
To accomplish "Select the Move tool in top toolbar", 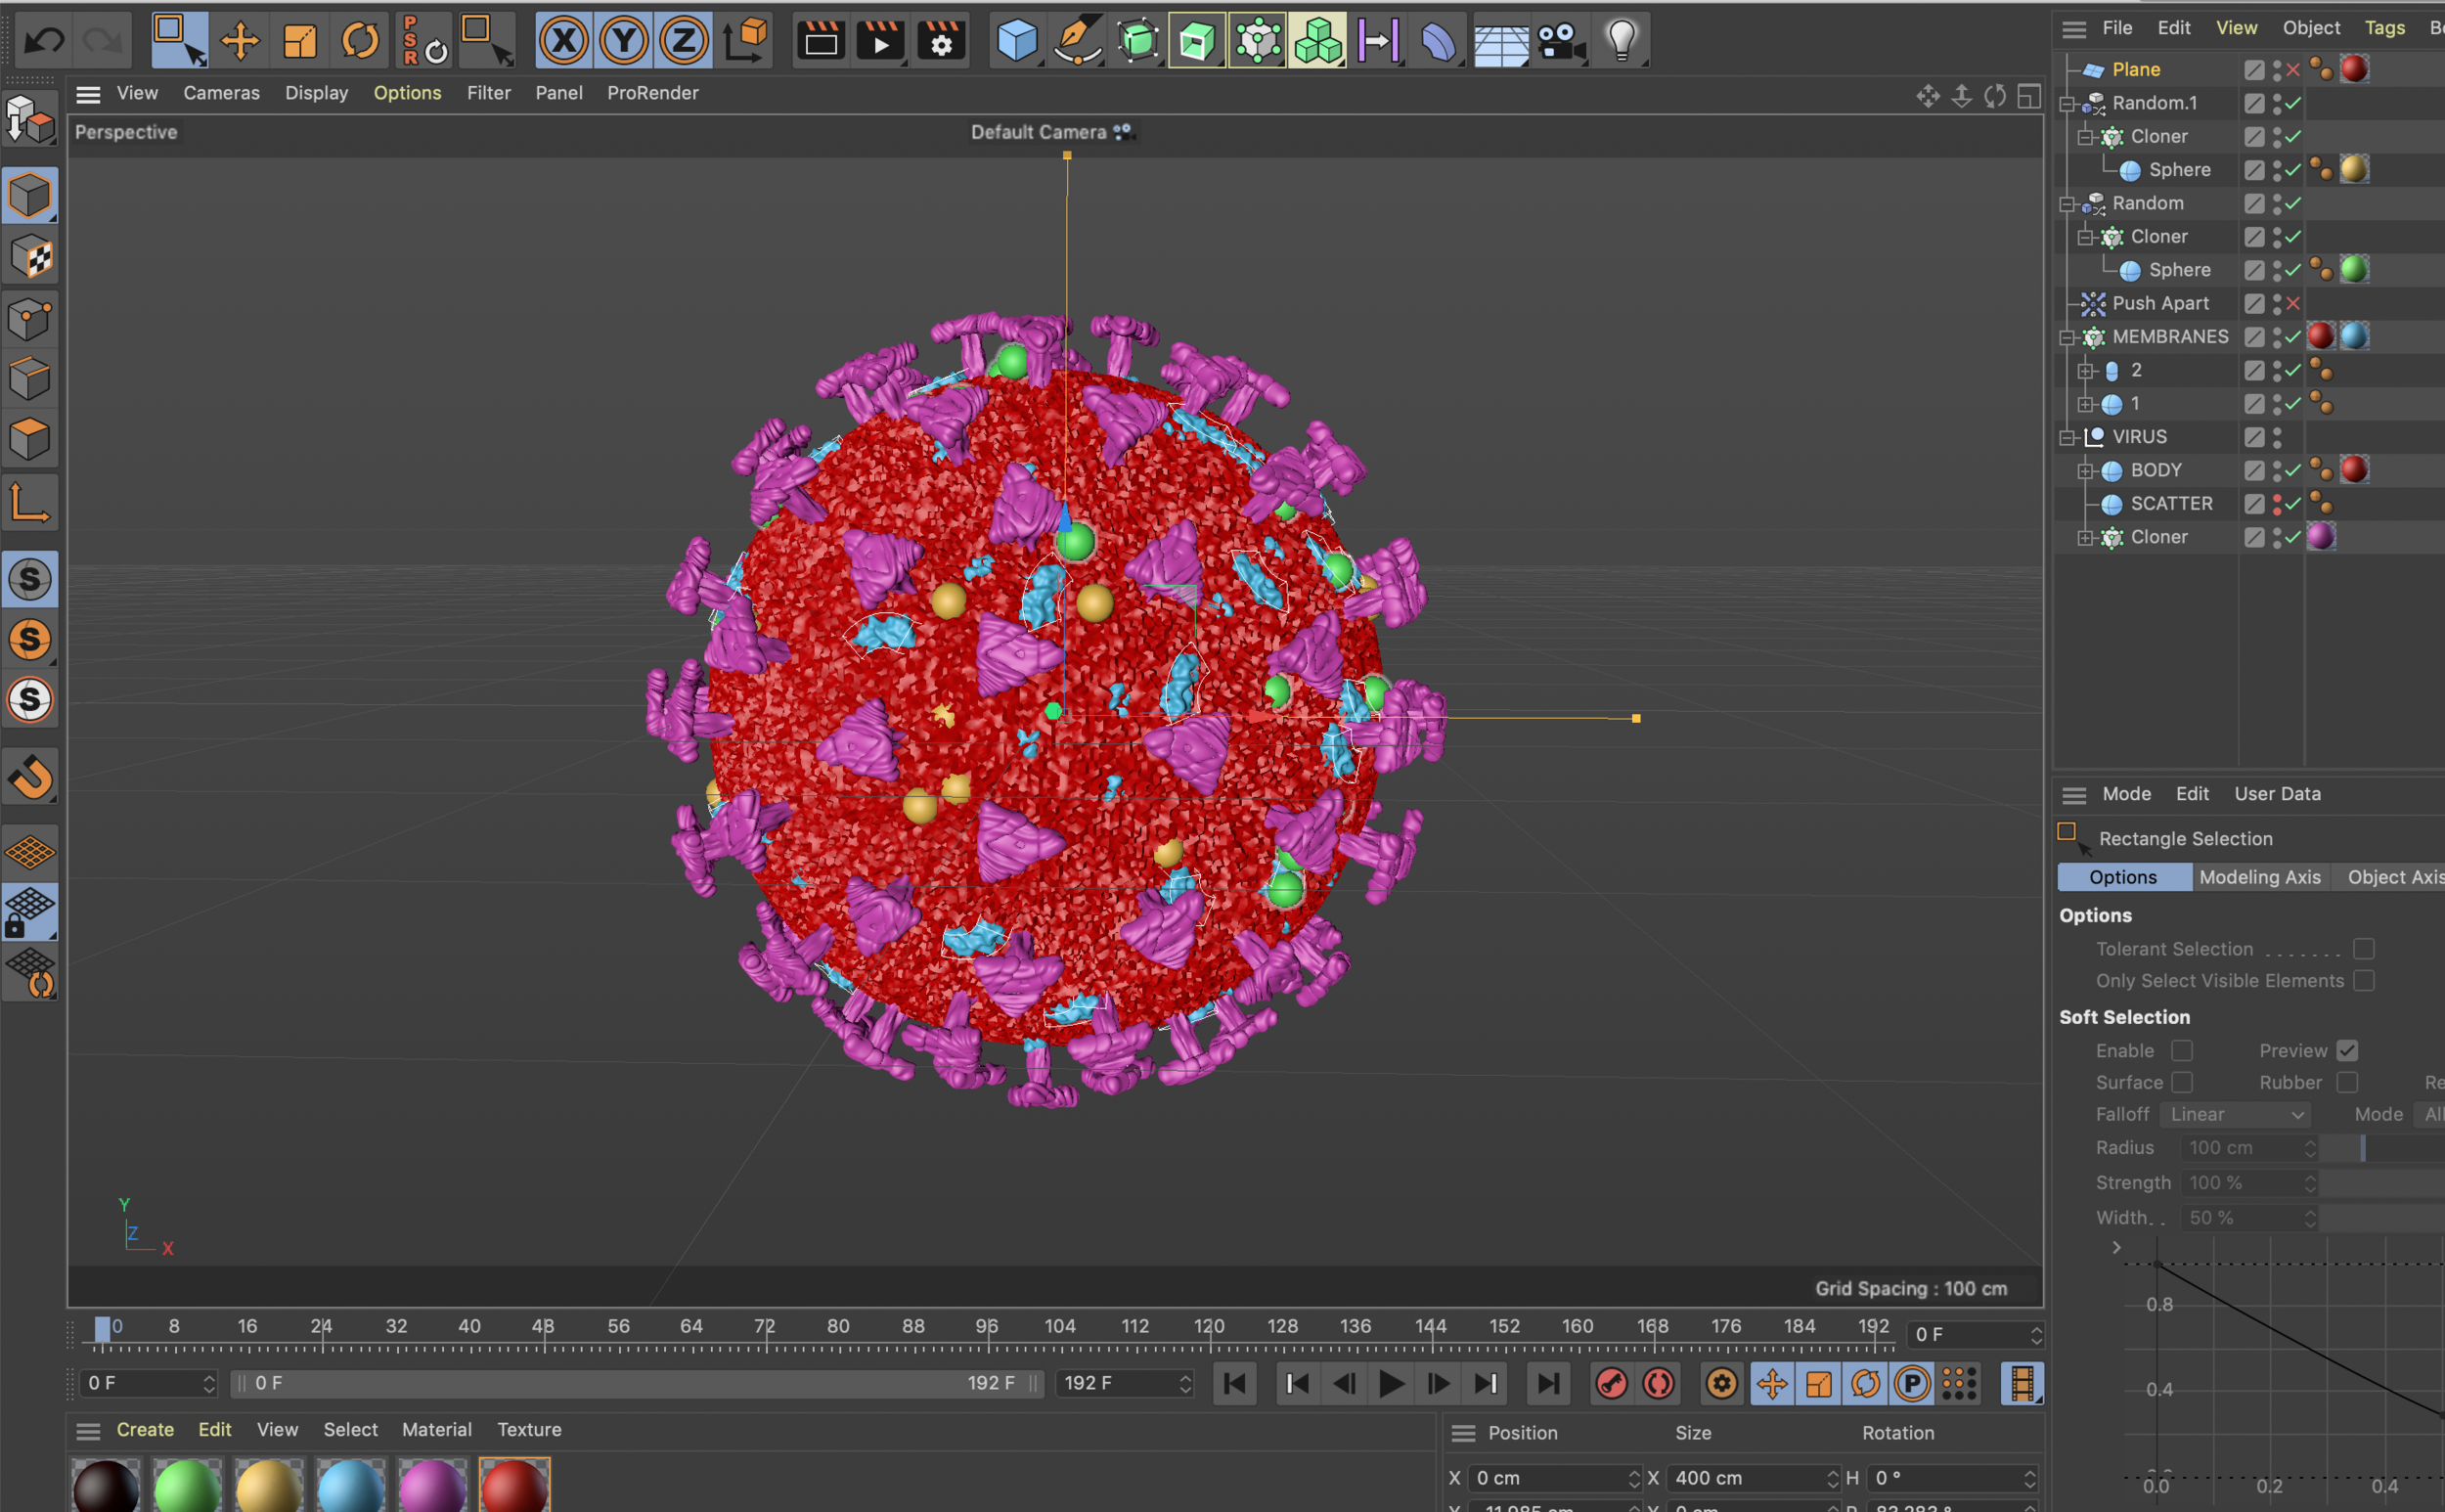I will coord(239,41).
